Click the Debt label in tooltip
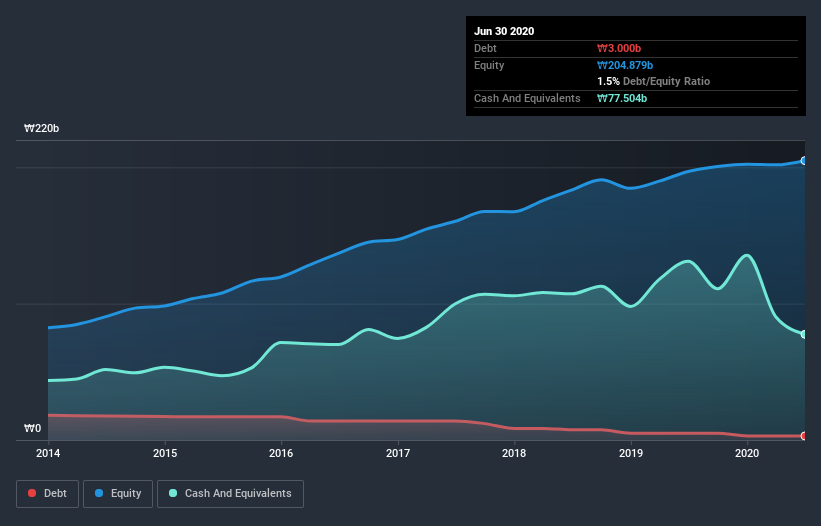This screenshot has height=526, width=821. (x=485, y=48)
